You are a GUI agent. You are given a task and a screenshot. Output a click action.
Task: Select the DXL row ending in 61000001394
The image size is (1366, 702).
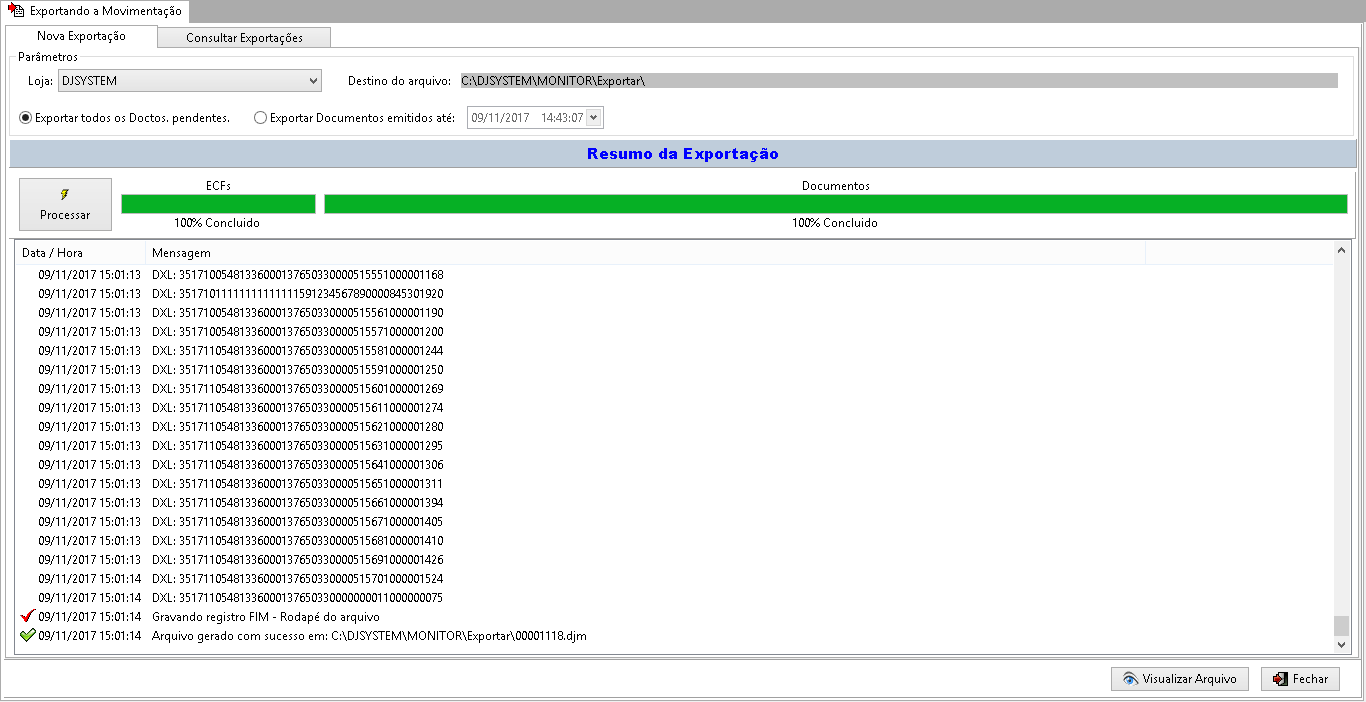(x=675, y=502)
